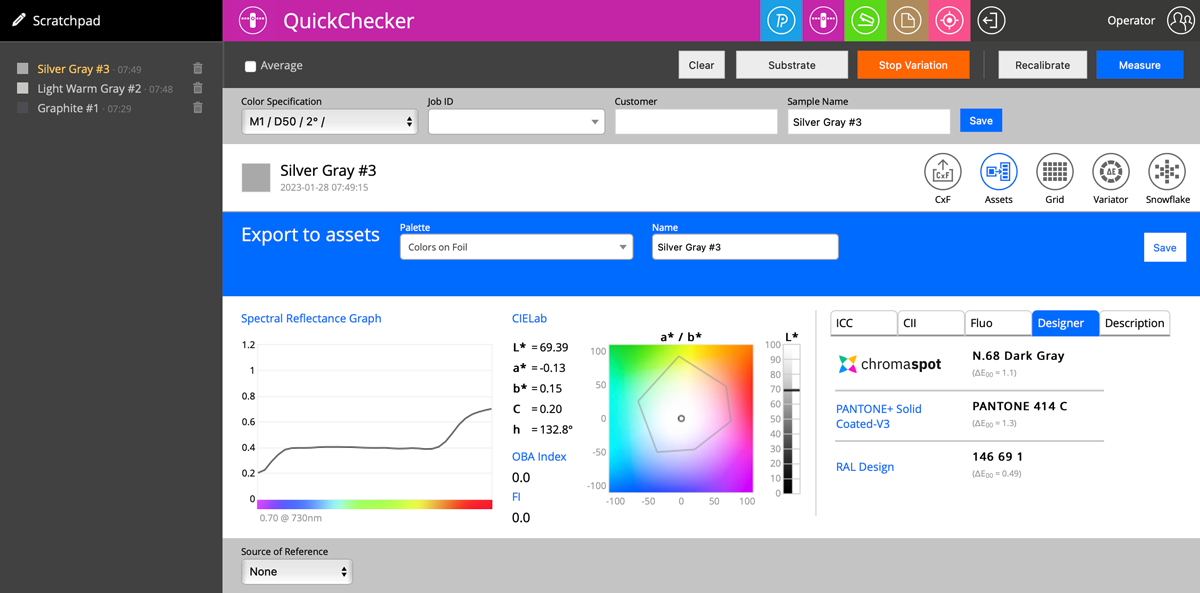The height and width of the screenshot is (593, 1200).
Task: Click the 146 69 1 RAL value
Action: pos(997,457)
